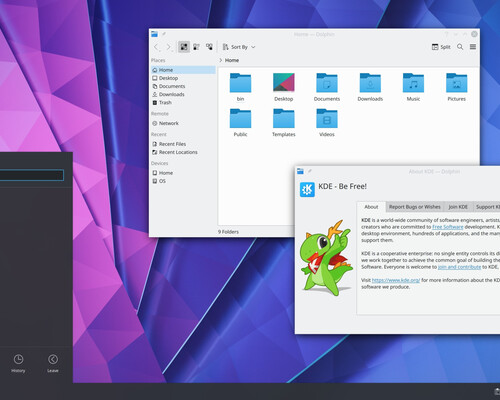Select the Music folder icon
The width and height of the screenshot is (500, 400).
[413, 83]
